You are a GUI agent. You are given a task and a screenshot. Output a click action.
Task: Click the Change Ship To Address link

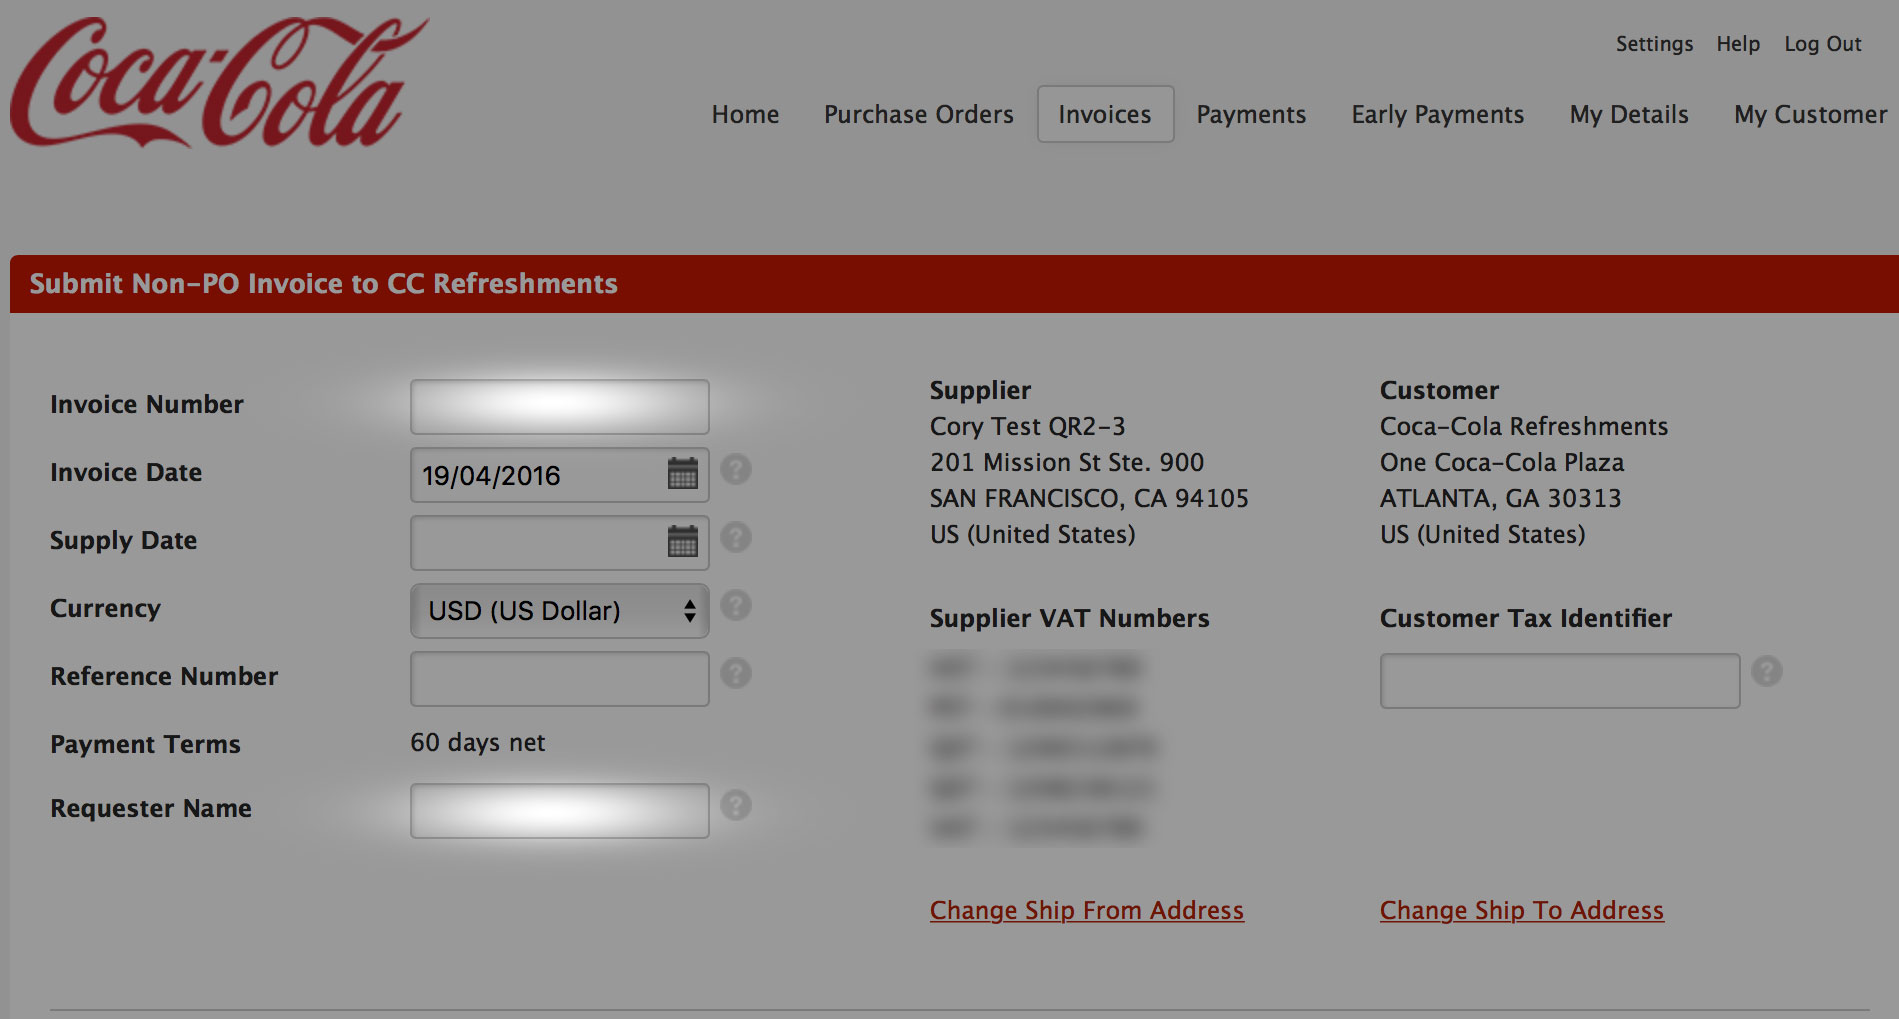tap(1521, 911)
